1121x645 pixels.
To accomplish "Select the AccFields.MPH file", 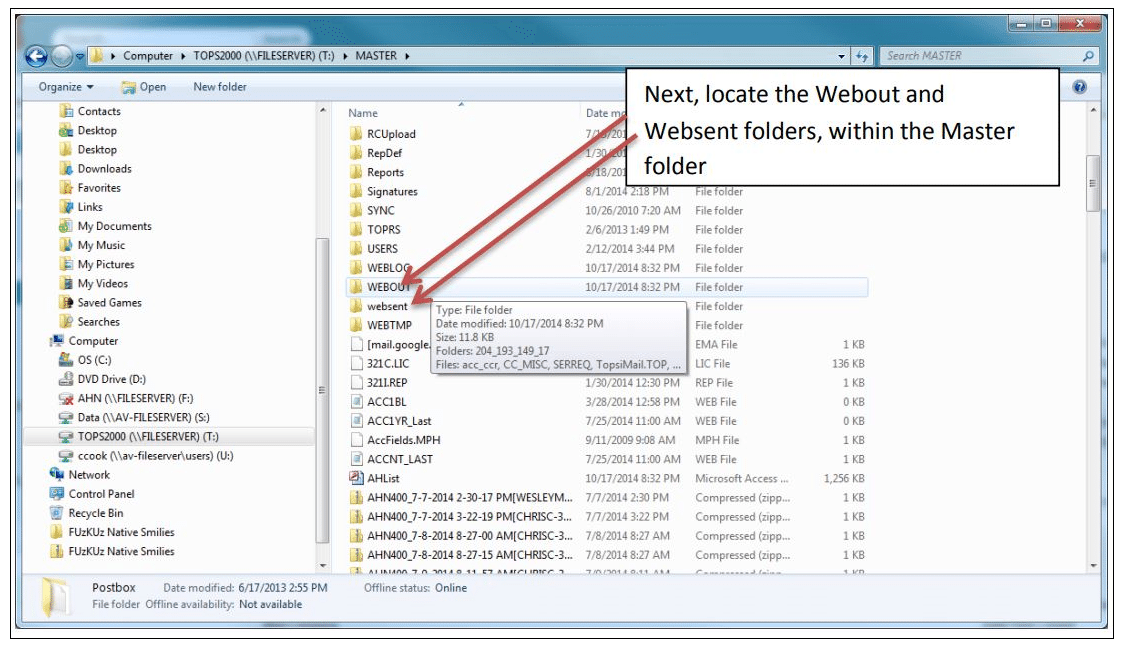I will 404,440.
